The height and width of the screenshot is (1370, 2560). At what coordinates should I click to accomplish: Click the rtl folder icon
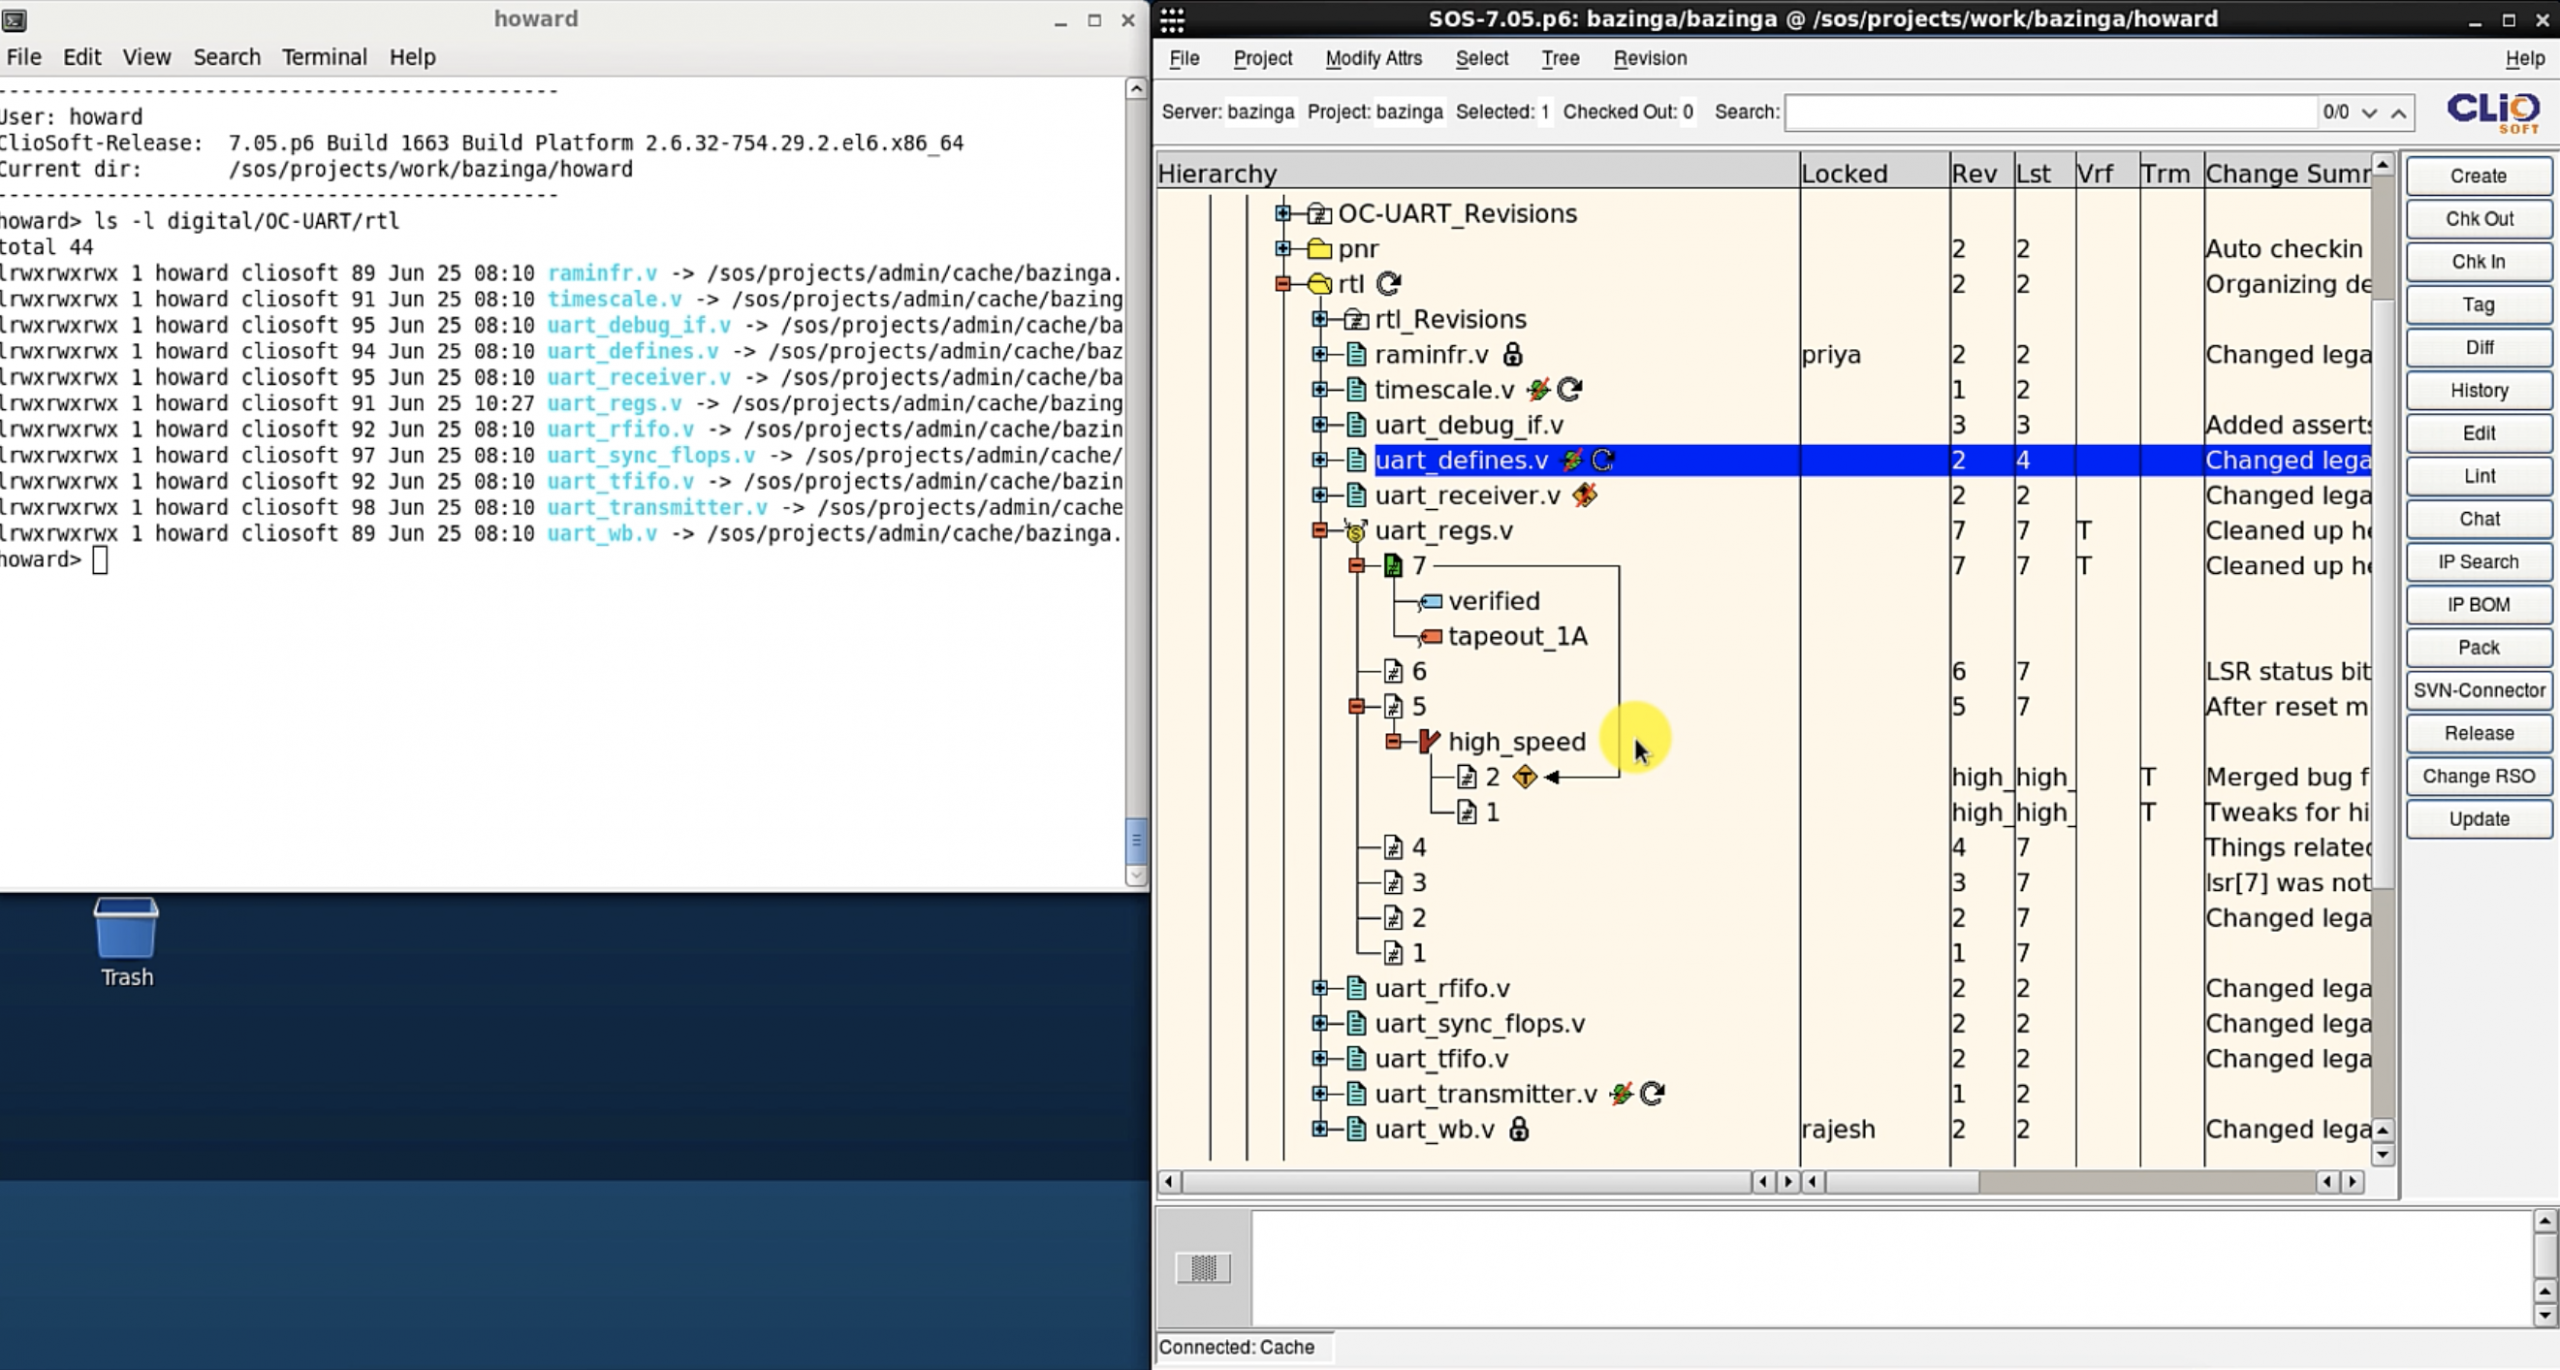coord(1319,284)
